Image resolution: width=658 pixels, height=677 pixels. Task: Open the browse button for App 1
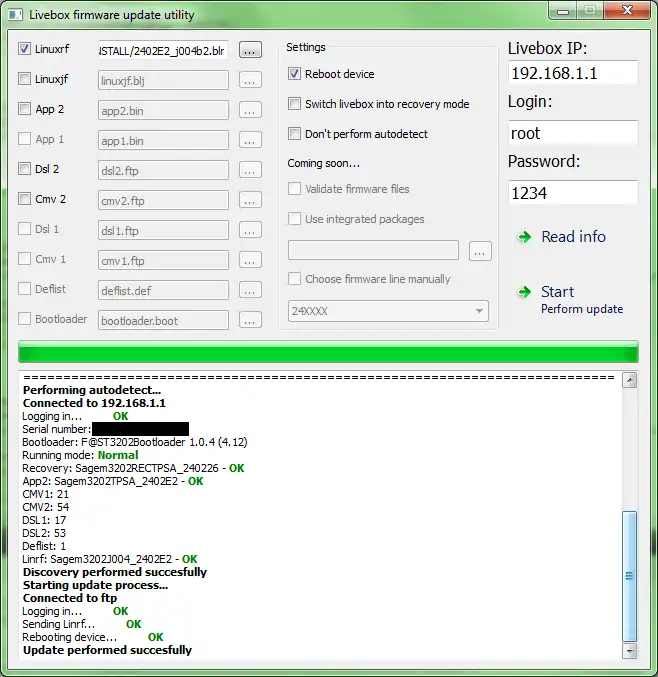250,140
